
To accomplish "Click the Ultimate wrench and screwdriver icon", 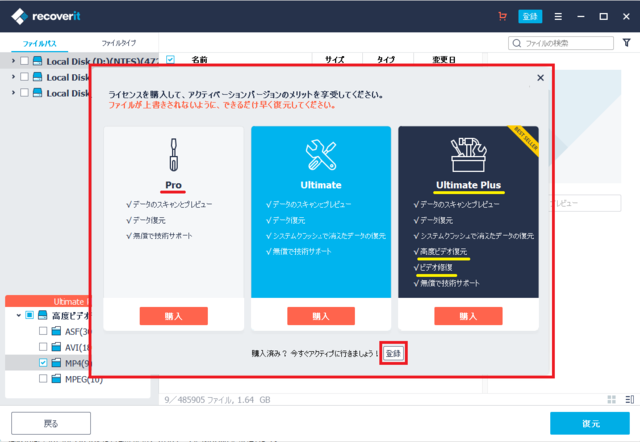I will pyautogui.click(x=321, y=155).
